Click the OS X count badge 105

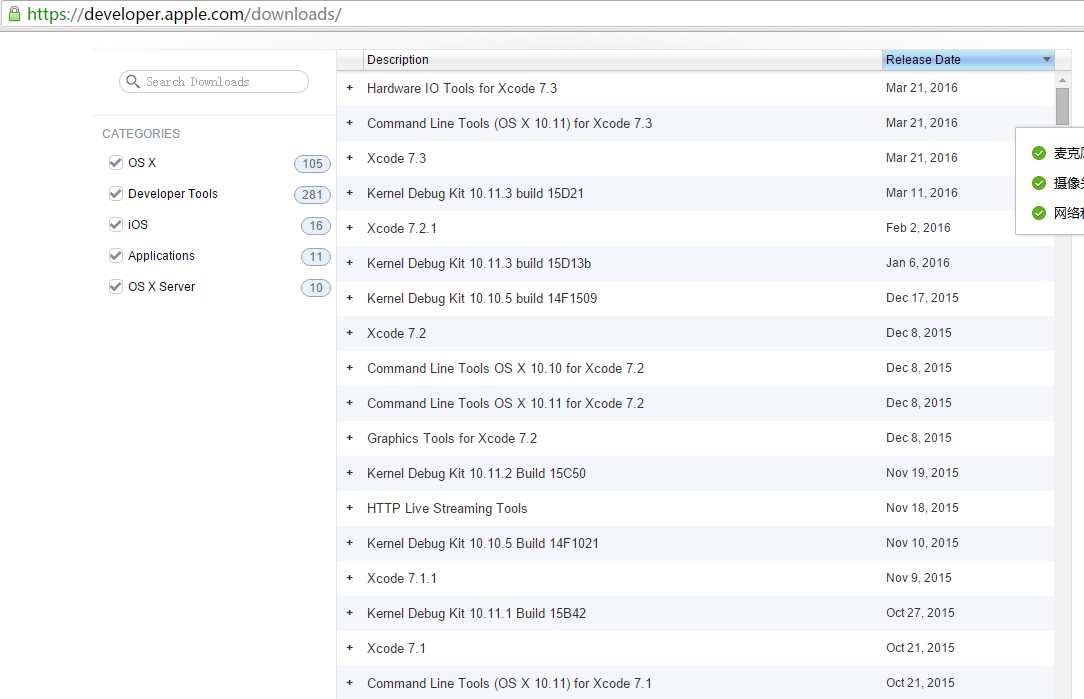click(312, 163)
